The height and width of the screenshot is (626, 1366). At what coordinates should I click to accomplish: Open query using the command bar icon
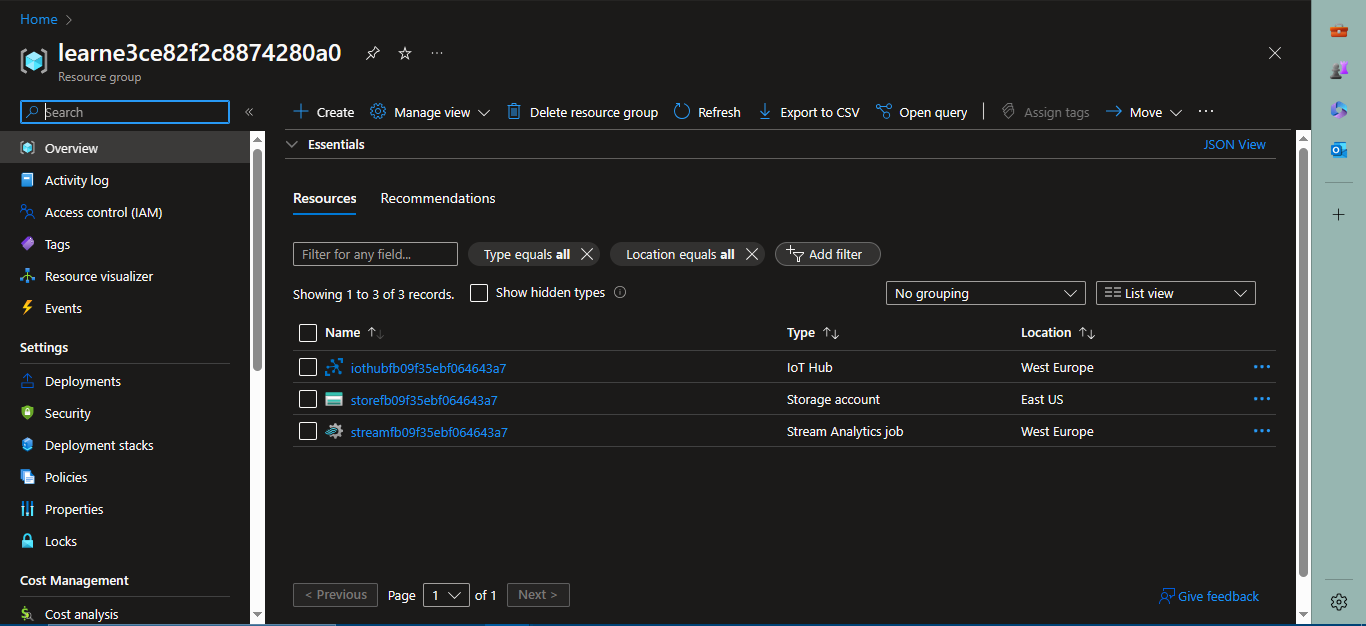[884, 111]
